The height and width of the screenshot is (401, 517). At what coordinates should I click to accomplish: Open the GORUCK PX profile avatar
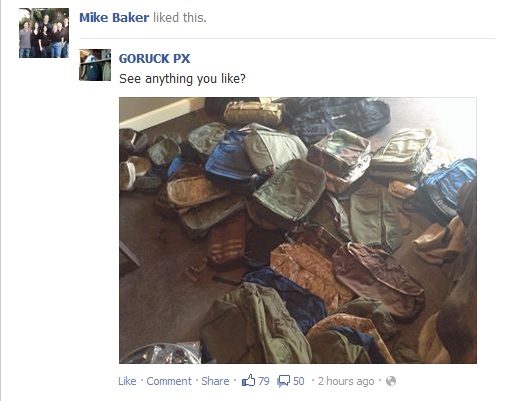(x=95, y=65)
